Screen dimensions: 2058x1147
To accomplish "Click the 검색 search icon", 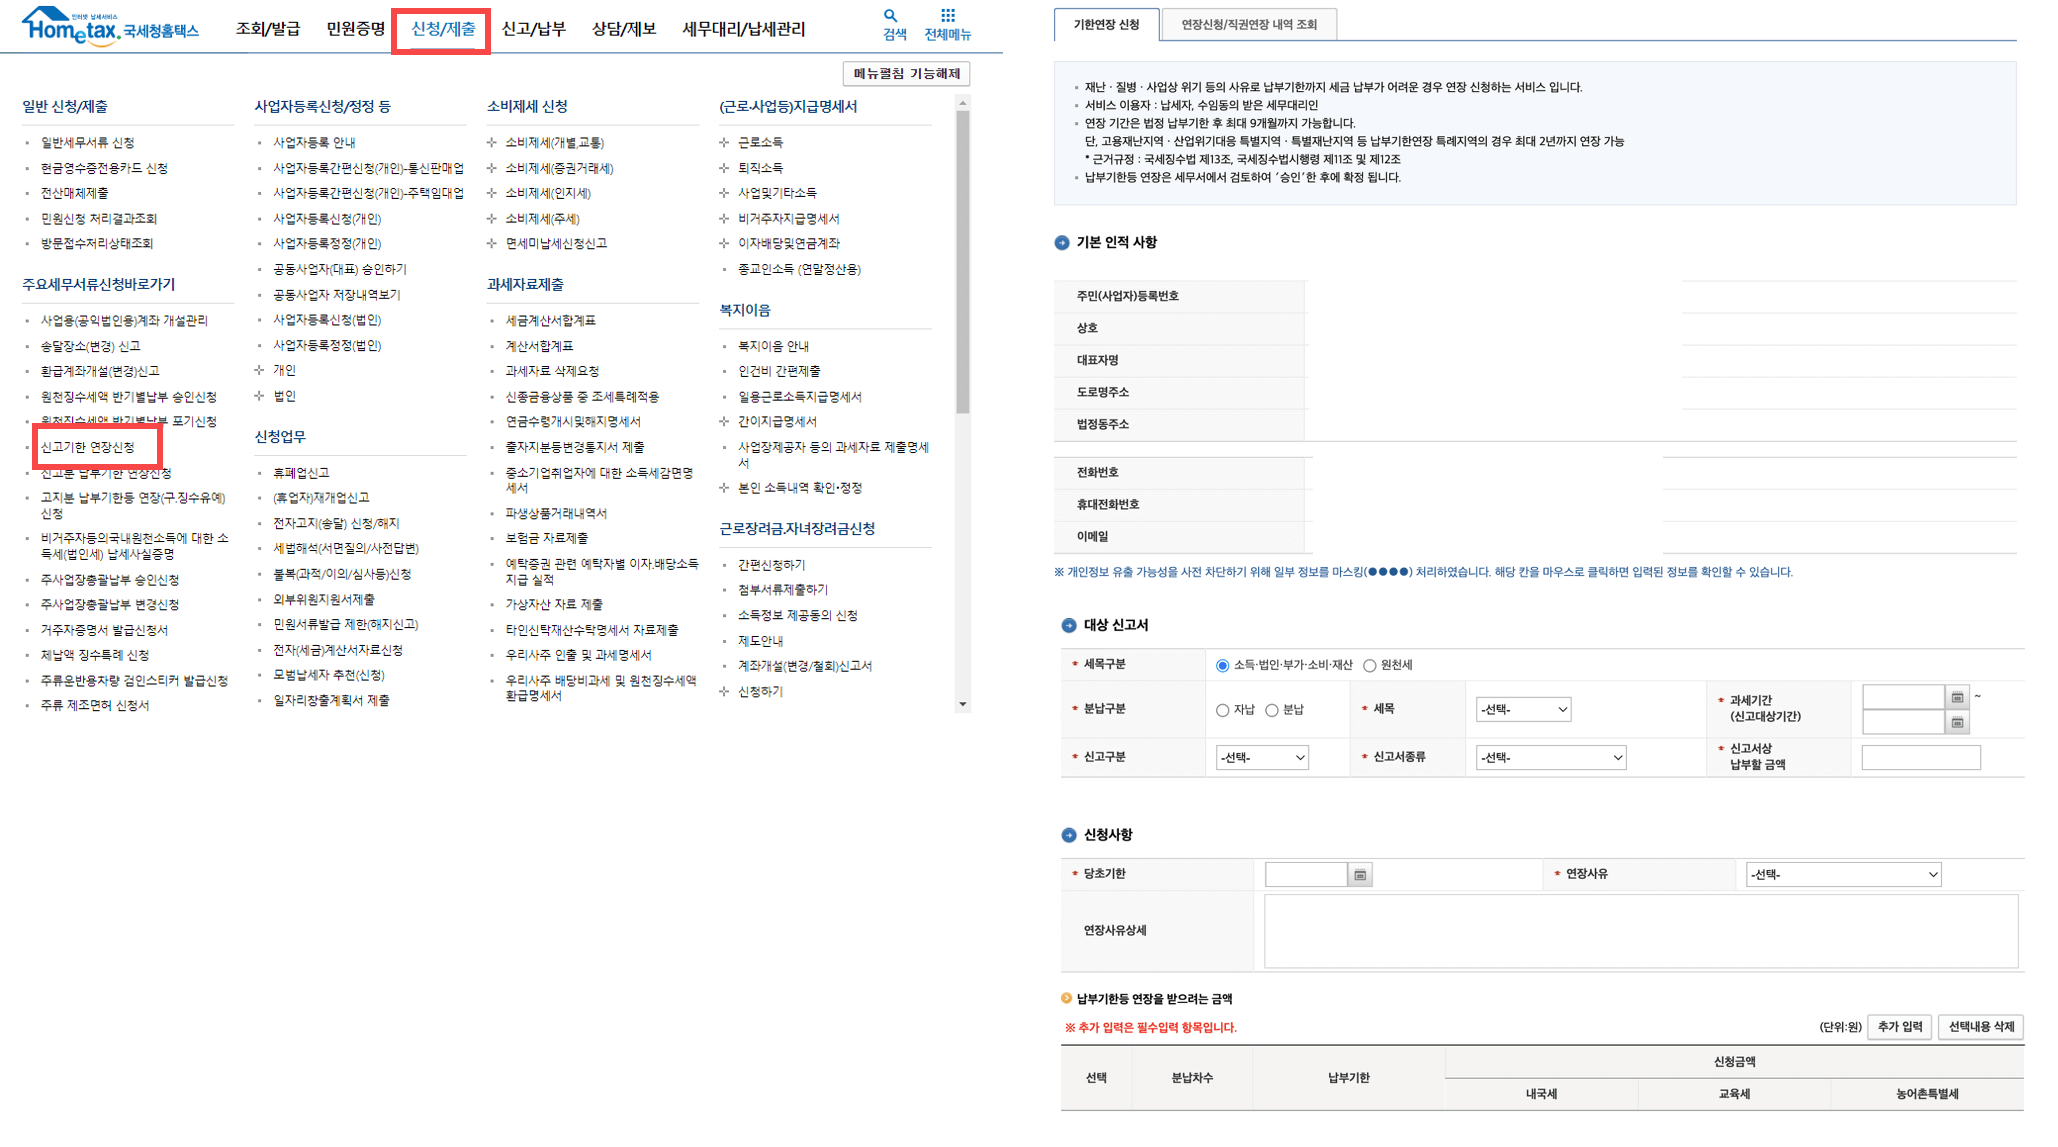I will [x=889, y=22].
